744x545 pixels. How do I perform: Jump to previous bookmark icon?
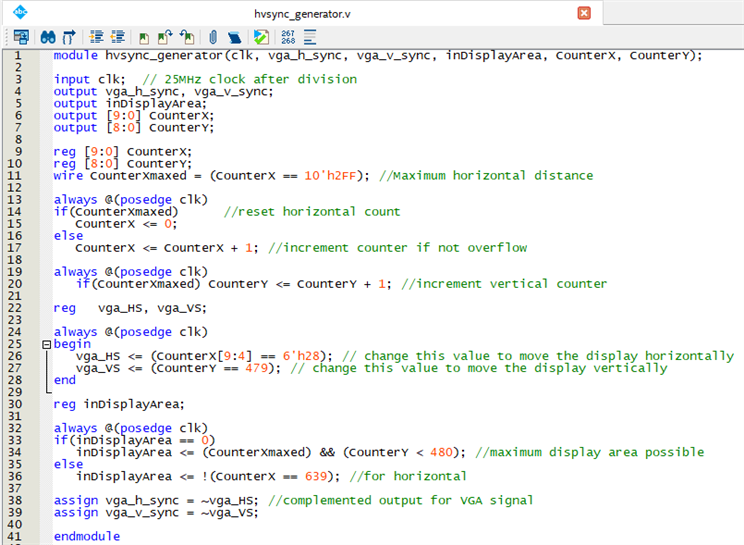186,37
